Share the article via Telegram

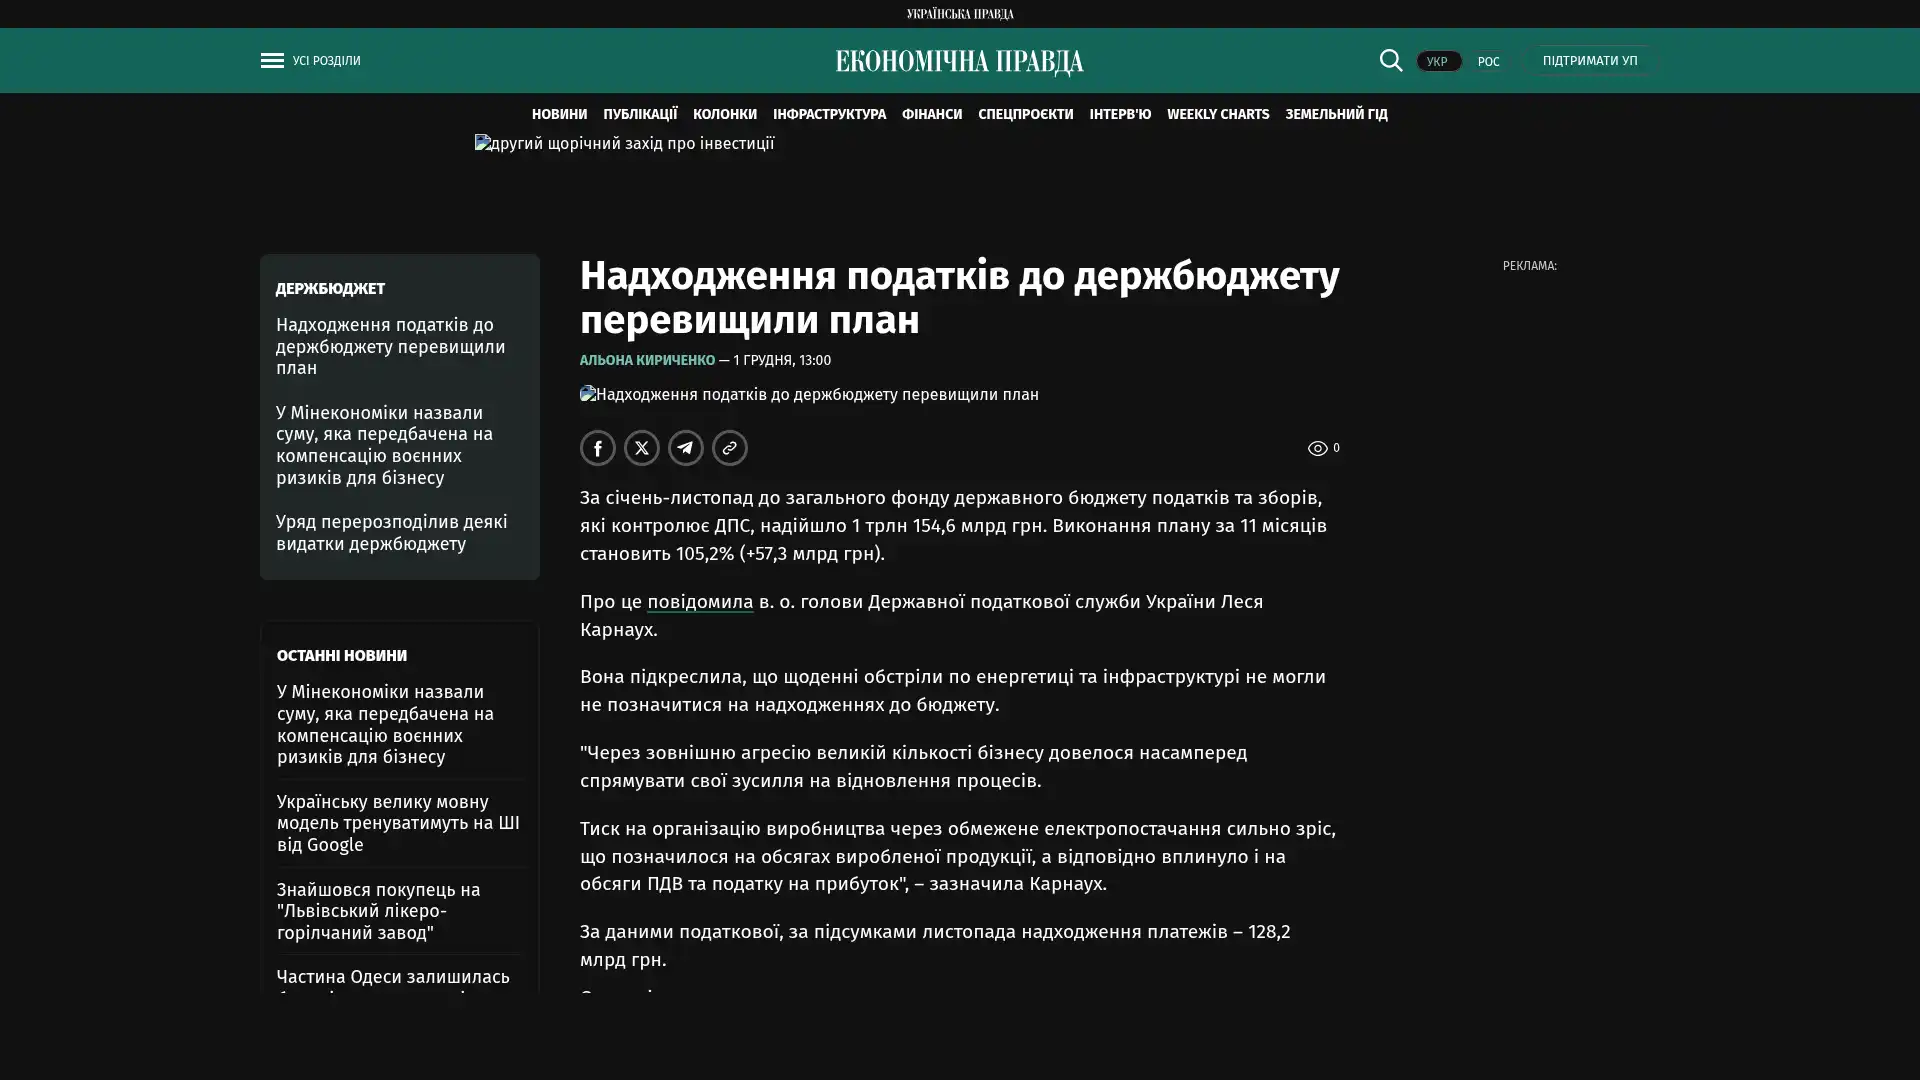[x=686, y=448]
